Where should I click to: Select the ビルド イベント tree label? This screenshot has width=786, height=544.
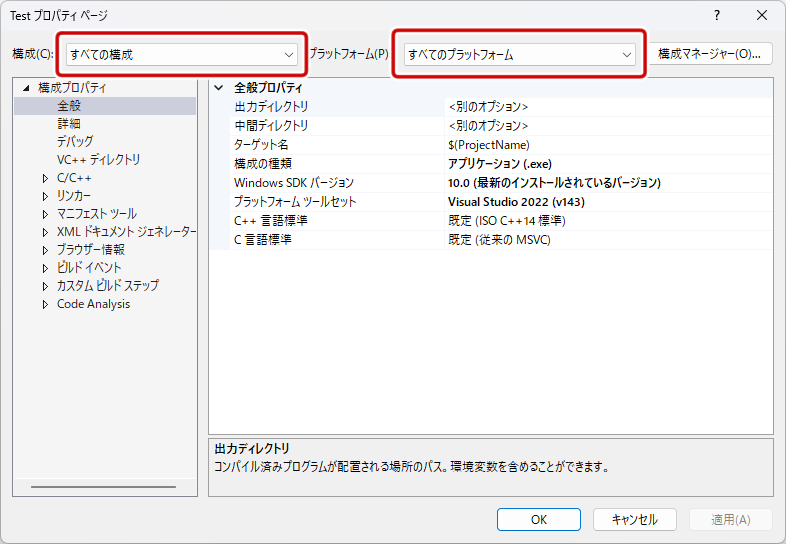pos(89,268)
